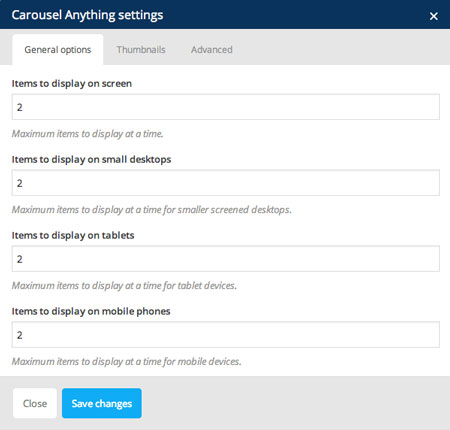This screenshot has width=450, height=430.
Task: Click the Items to display on screen field
Action: click(226, 107)
